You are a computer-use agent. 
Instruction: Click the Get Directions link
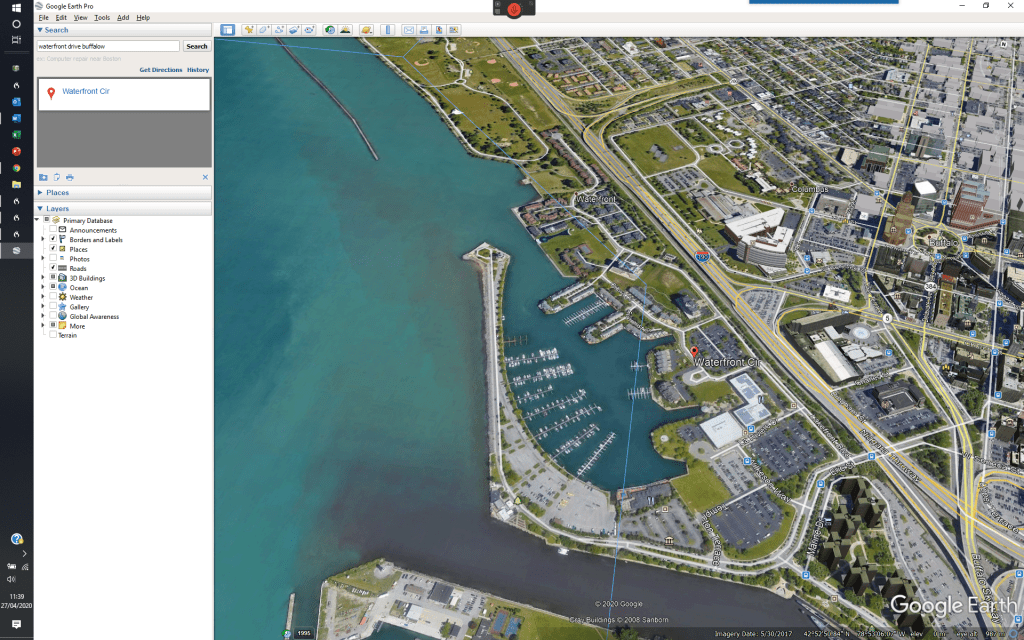point(160,70)
